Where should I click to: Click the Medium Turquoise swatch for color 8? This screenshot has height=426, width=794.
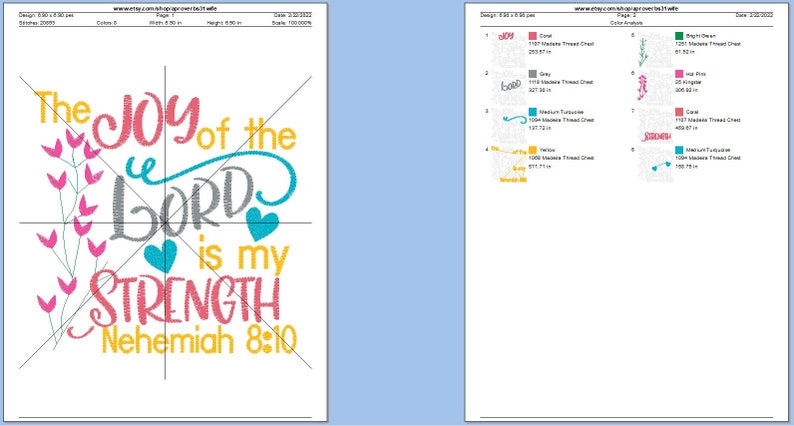tap(679, 150)
